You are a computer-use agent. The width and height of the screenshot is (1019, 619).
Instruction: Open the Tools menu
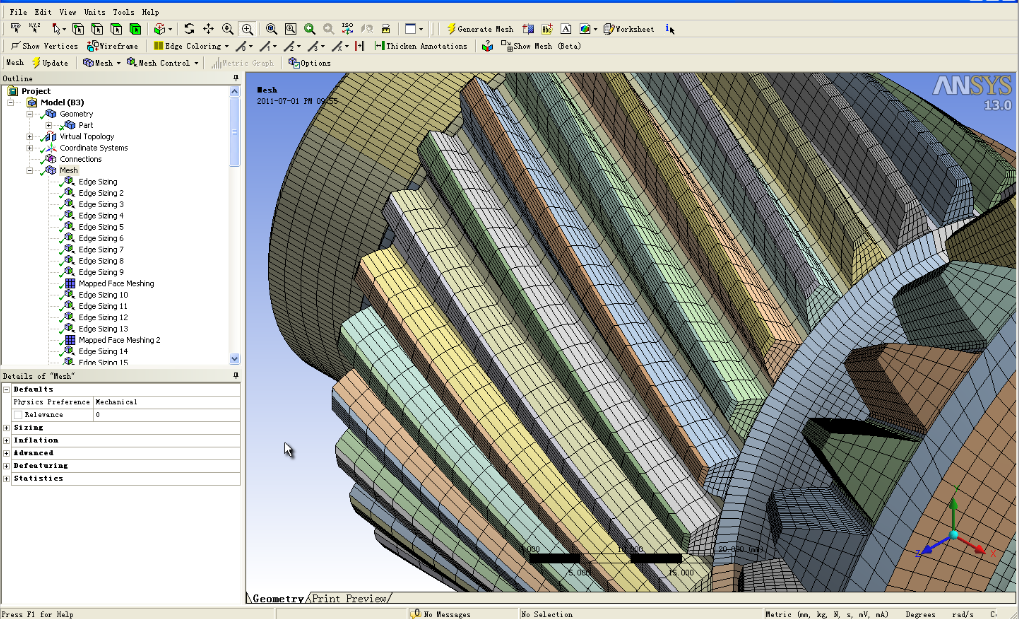123,12
